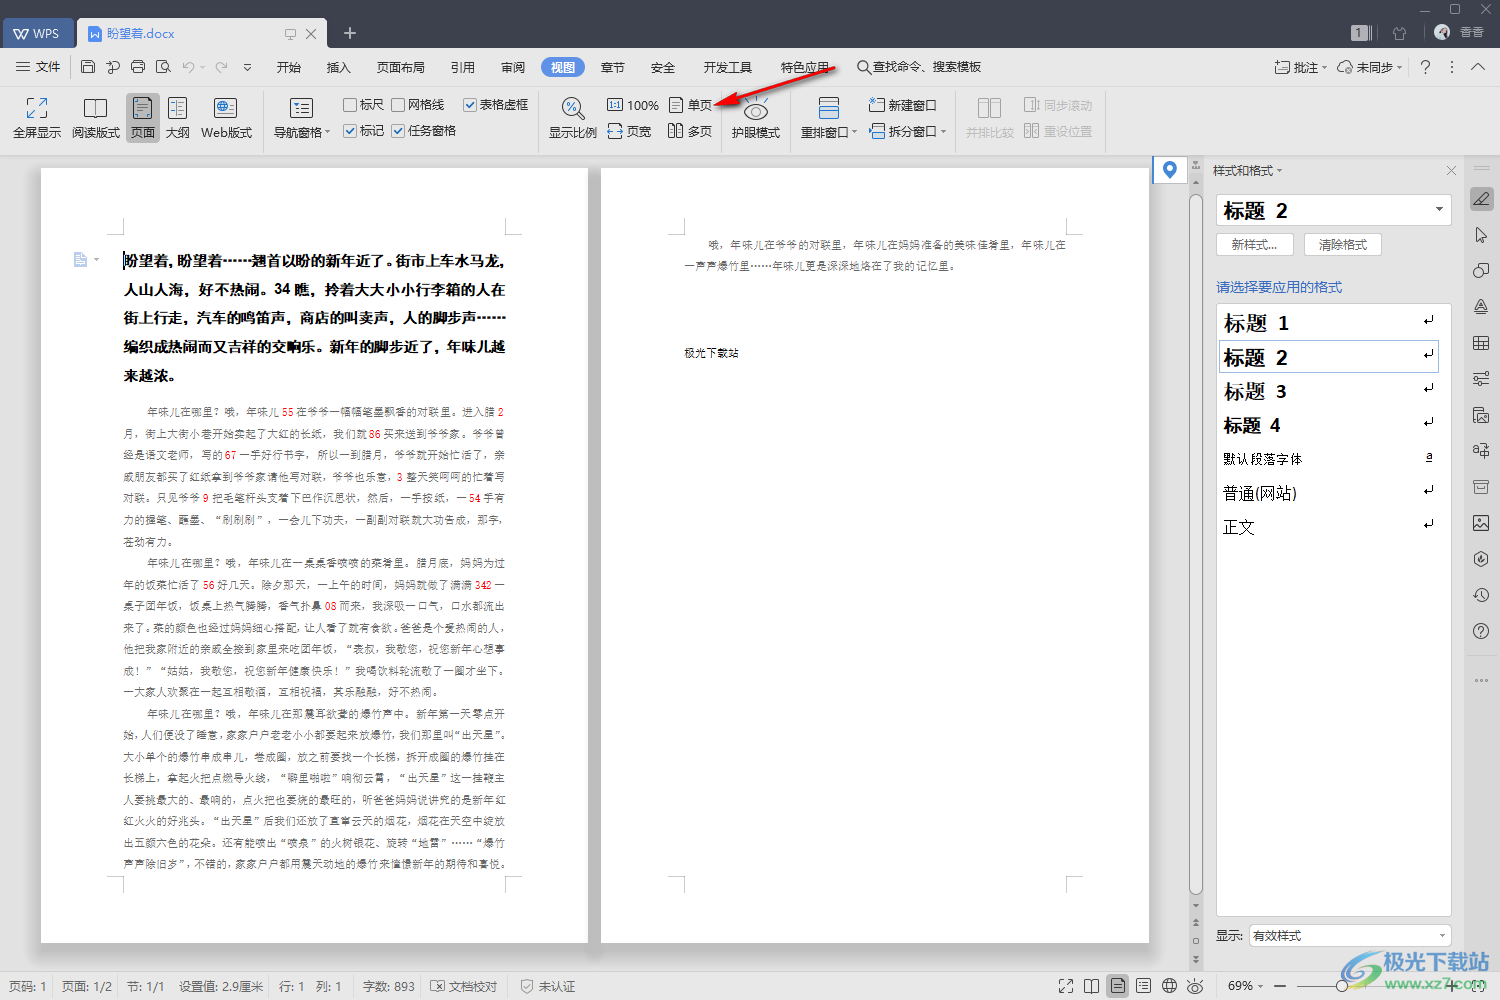Open the 文件 (File) menu
Viewport: 1500px width, 1000px height.
click(x=38, y=67)
